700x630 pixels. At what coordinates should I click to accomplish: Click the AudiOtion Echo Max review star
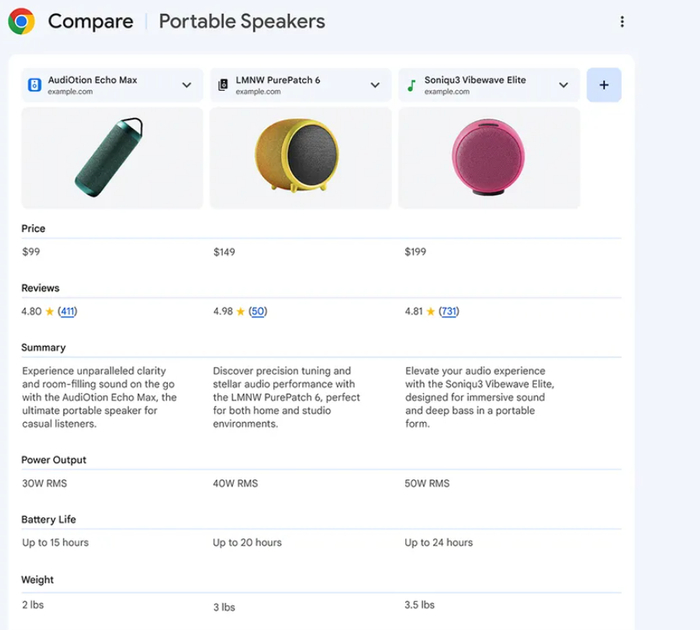50,312
